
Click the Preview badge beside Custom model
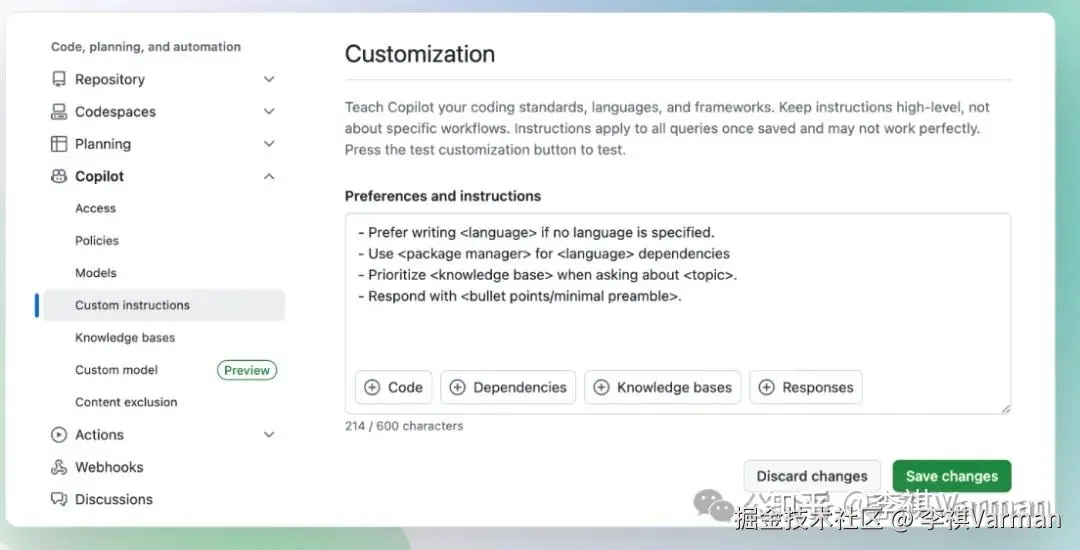tap(247, 370)
